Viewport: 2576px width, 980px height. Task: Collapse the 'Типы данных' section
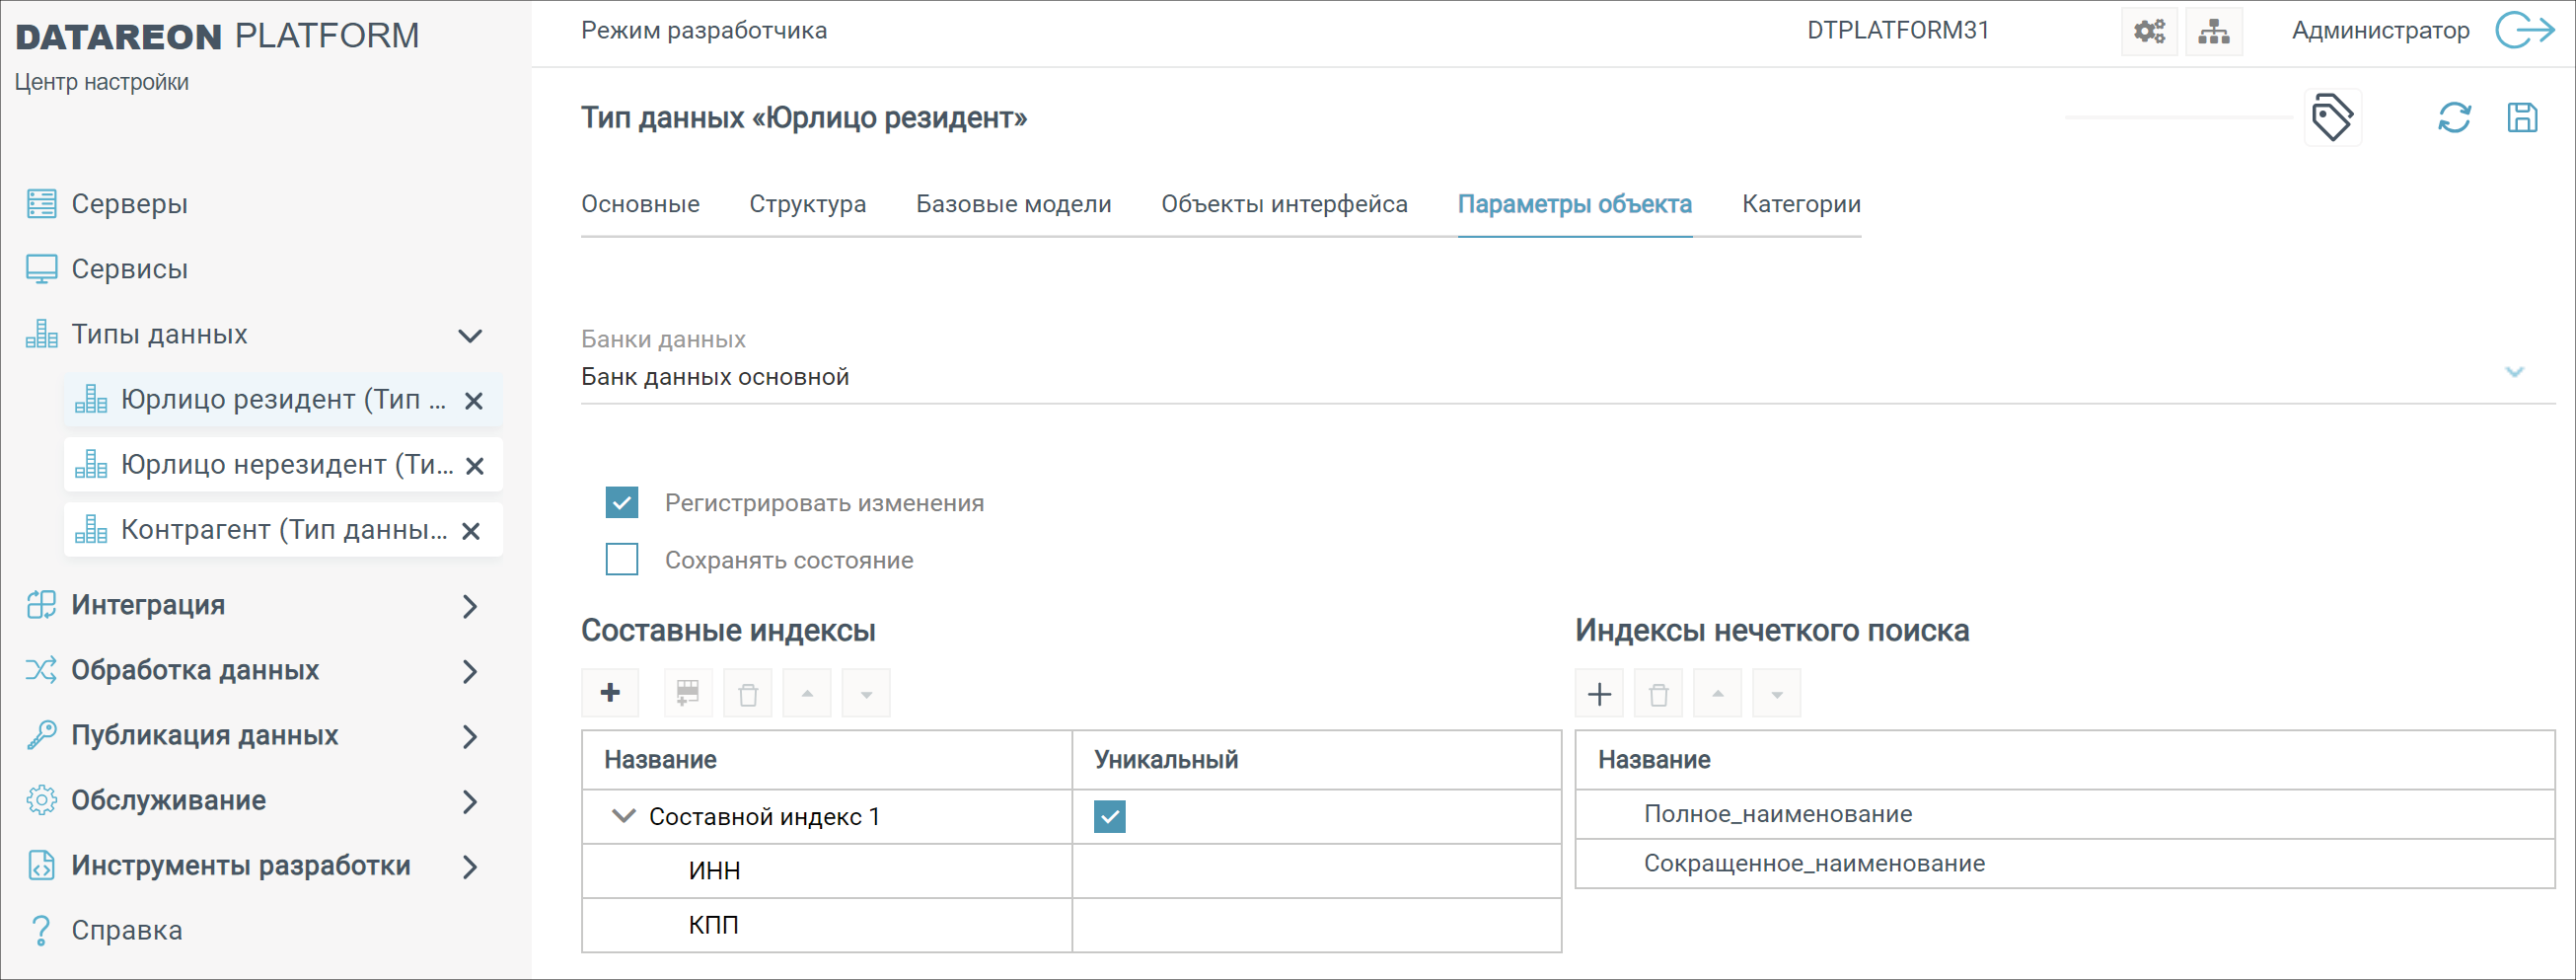pyautogui.click(x=471, y=336)
